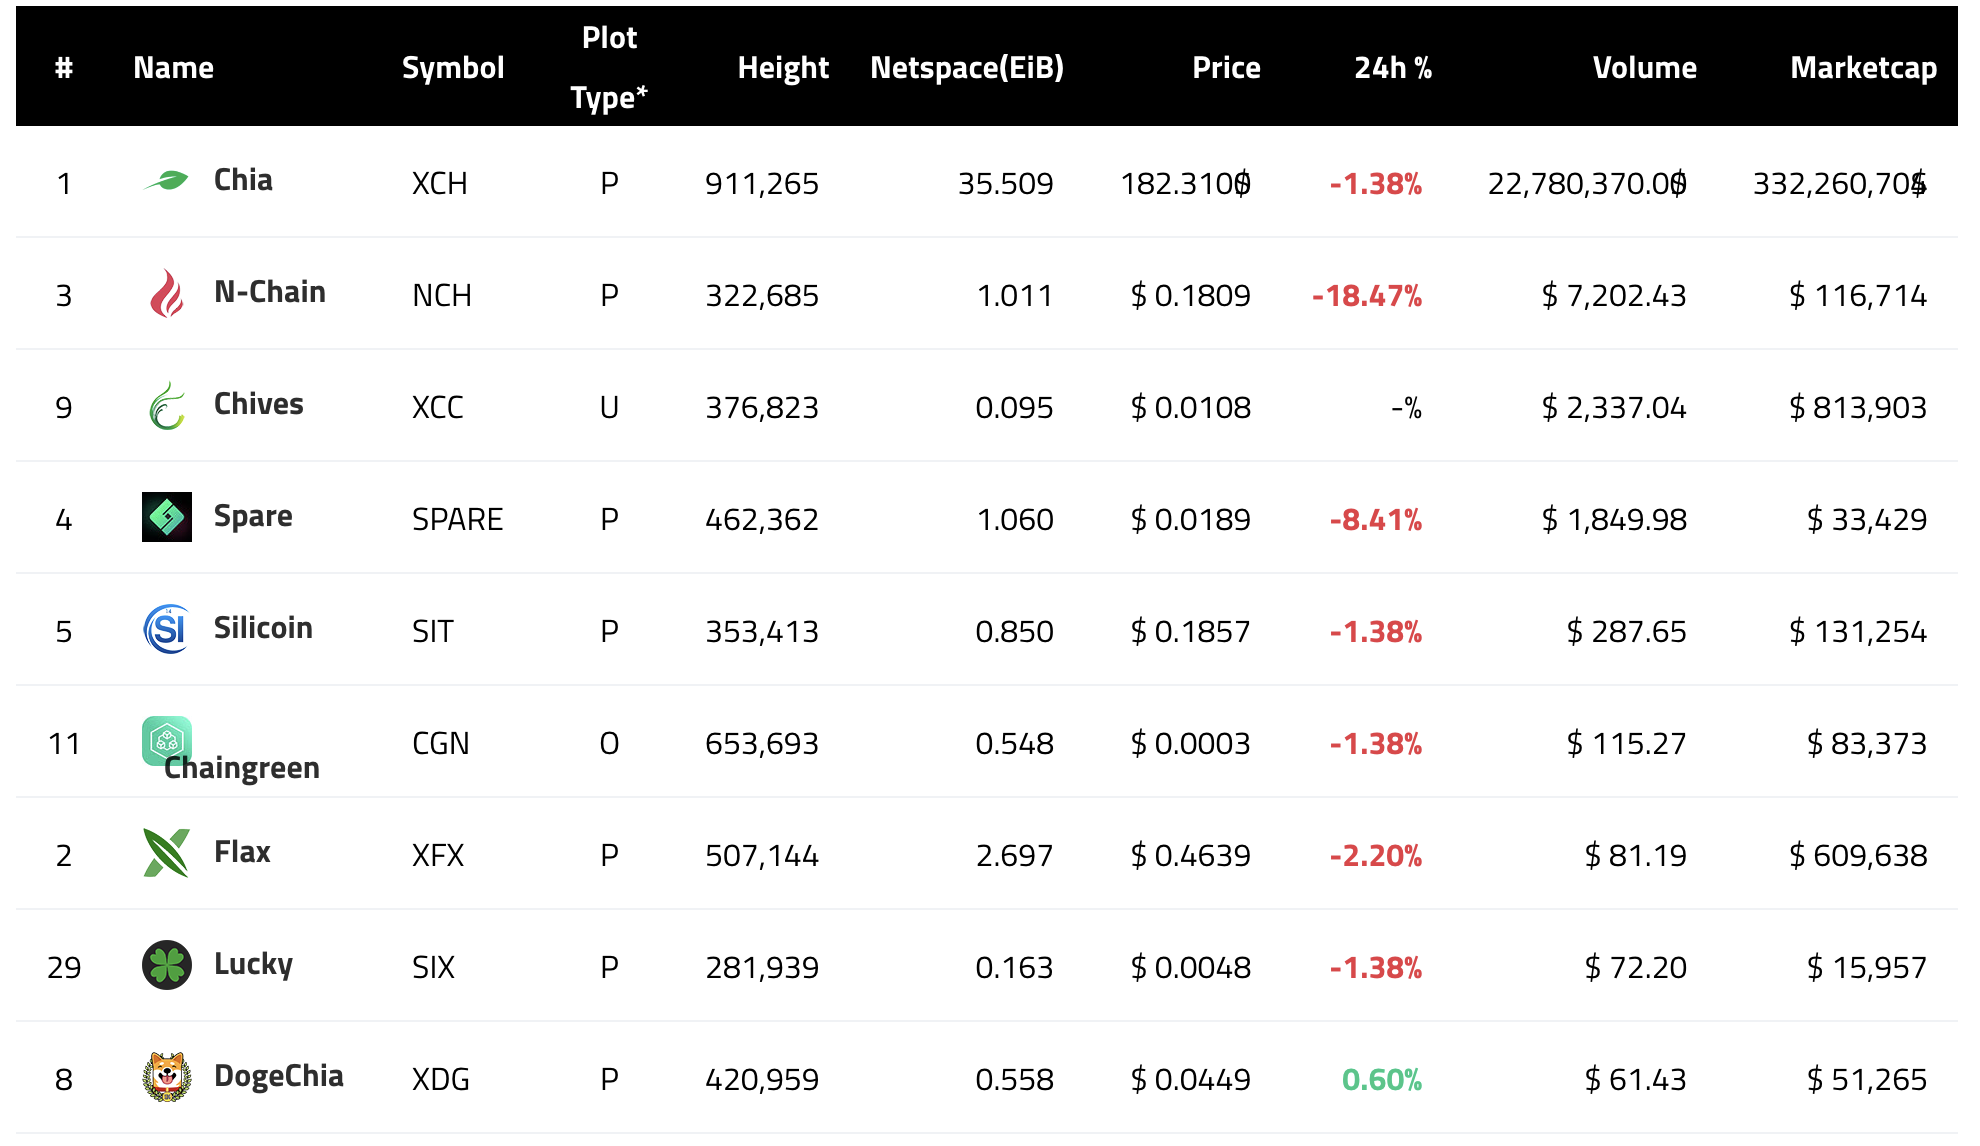Click the Lucky four-leaf clover icon
The image size is (1980, 1146).
pyautogui.click(x=166, y=965)
